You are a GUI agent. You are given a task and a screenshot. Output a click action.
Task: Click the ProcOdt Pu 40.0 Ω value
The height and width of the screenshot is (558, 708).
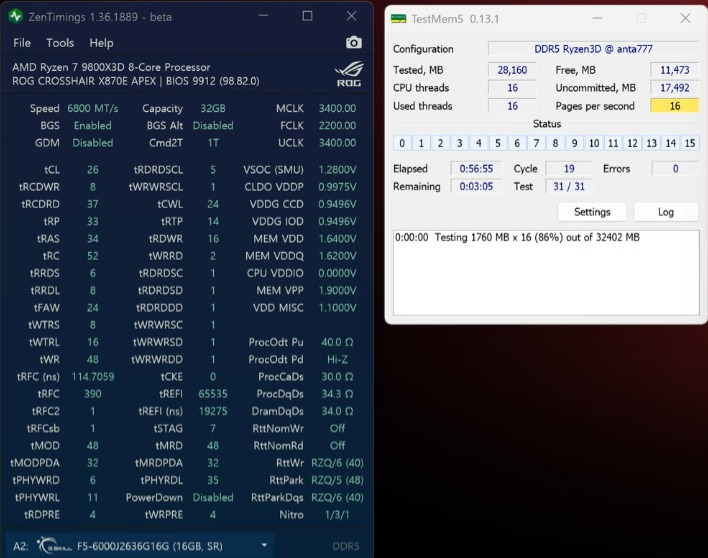337,342
